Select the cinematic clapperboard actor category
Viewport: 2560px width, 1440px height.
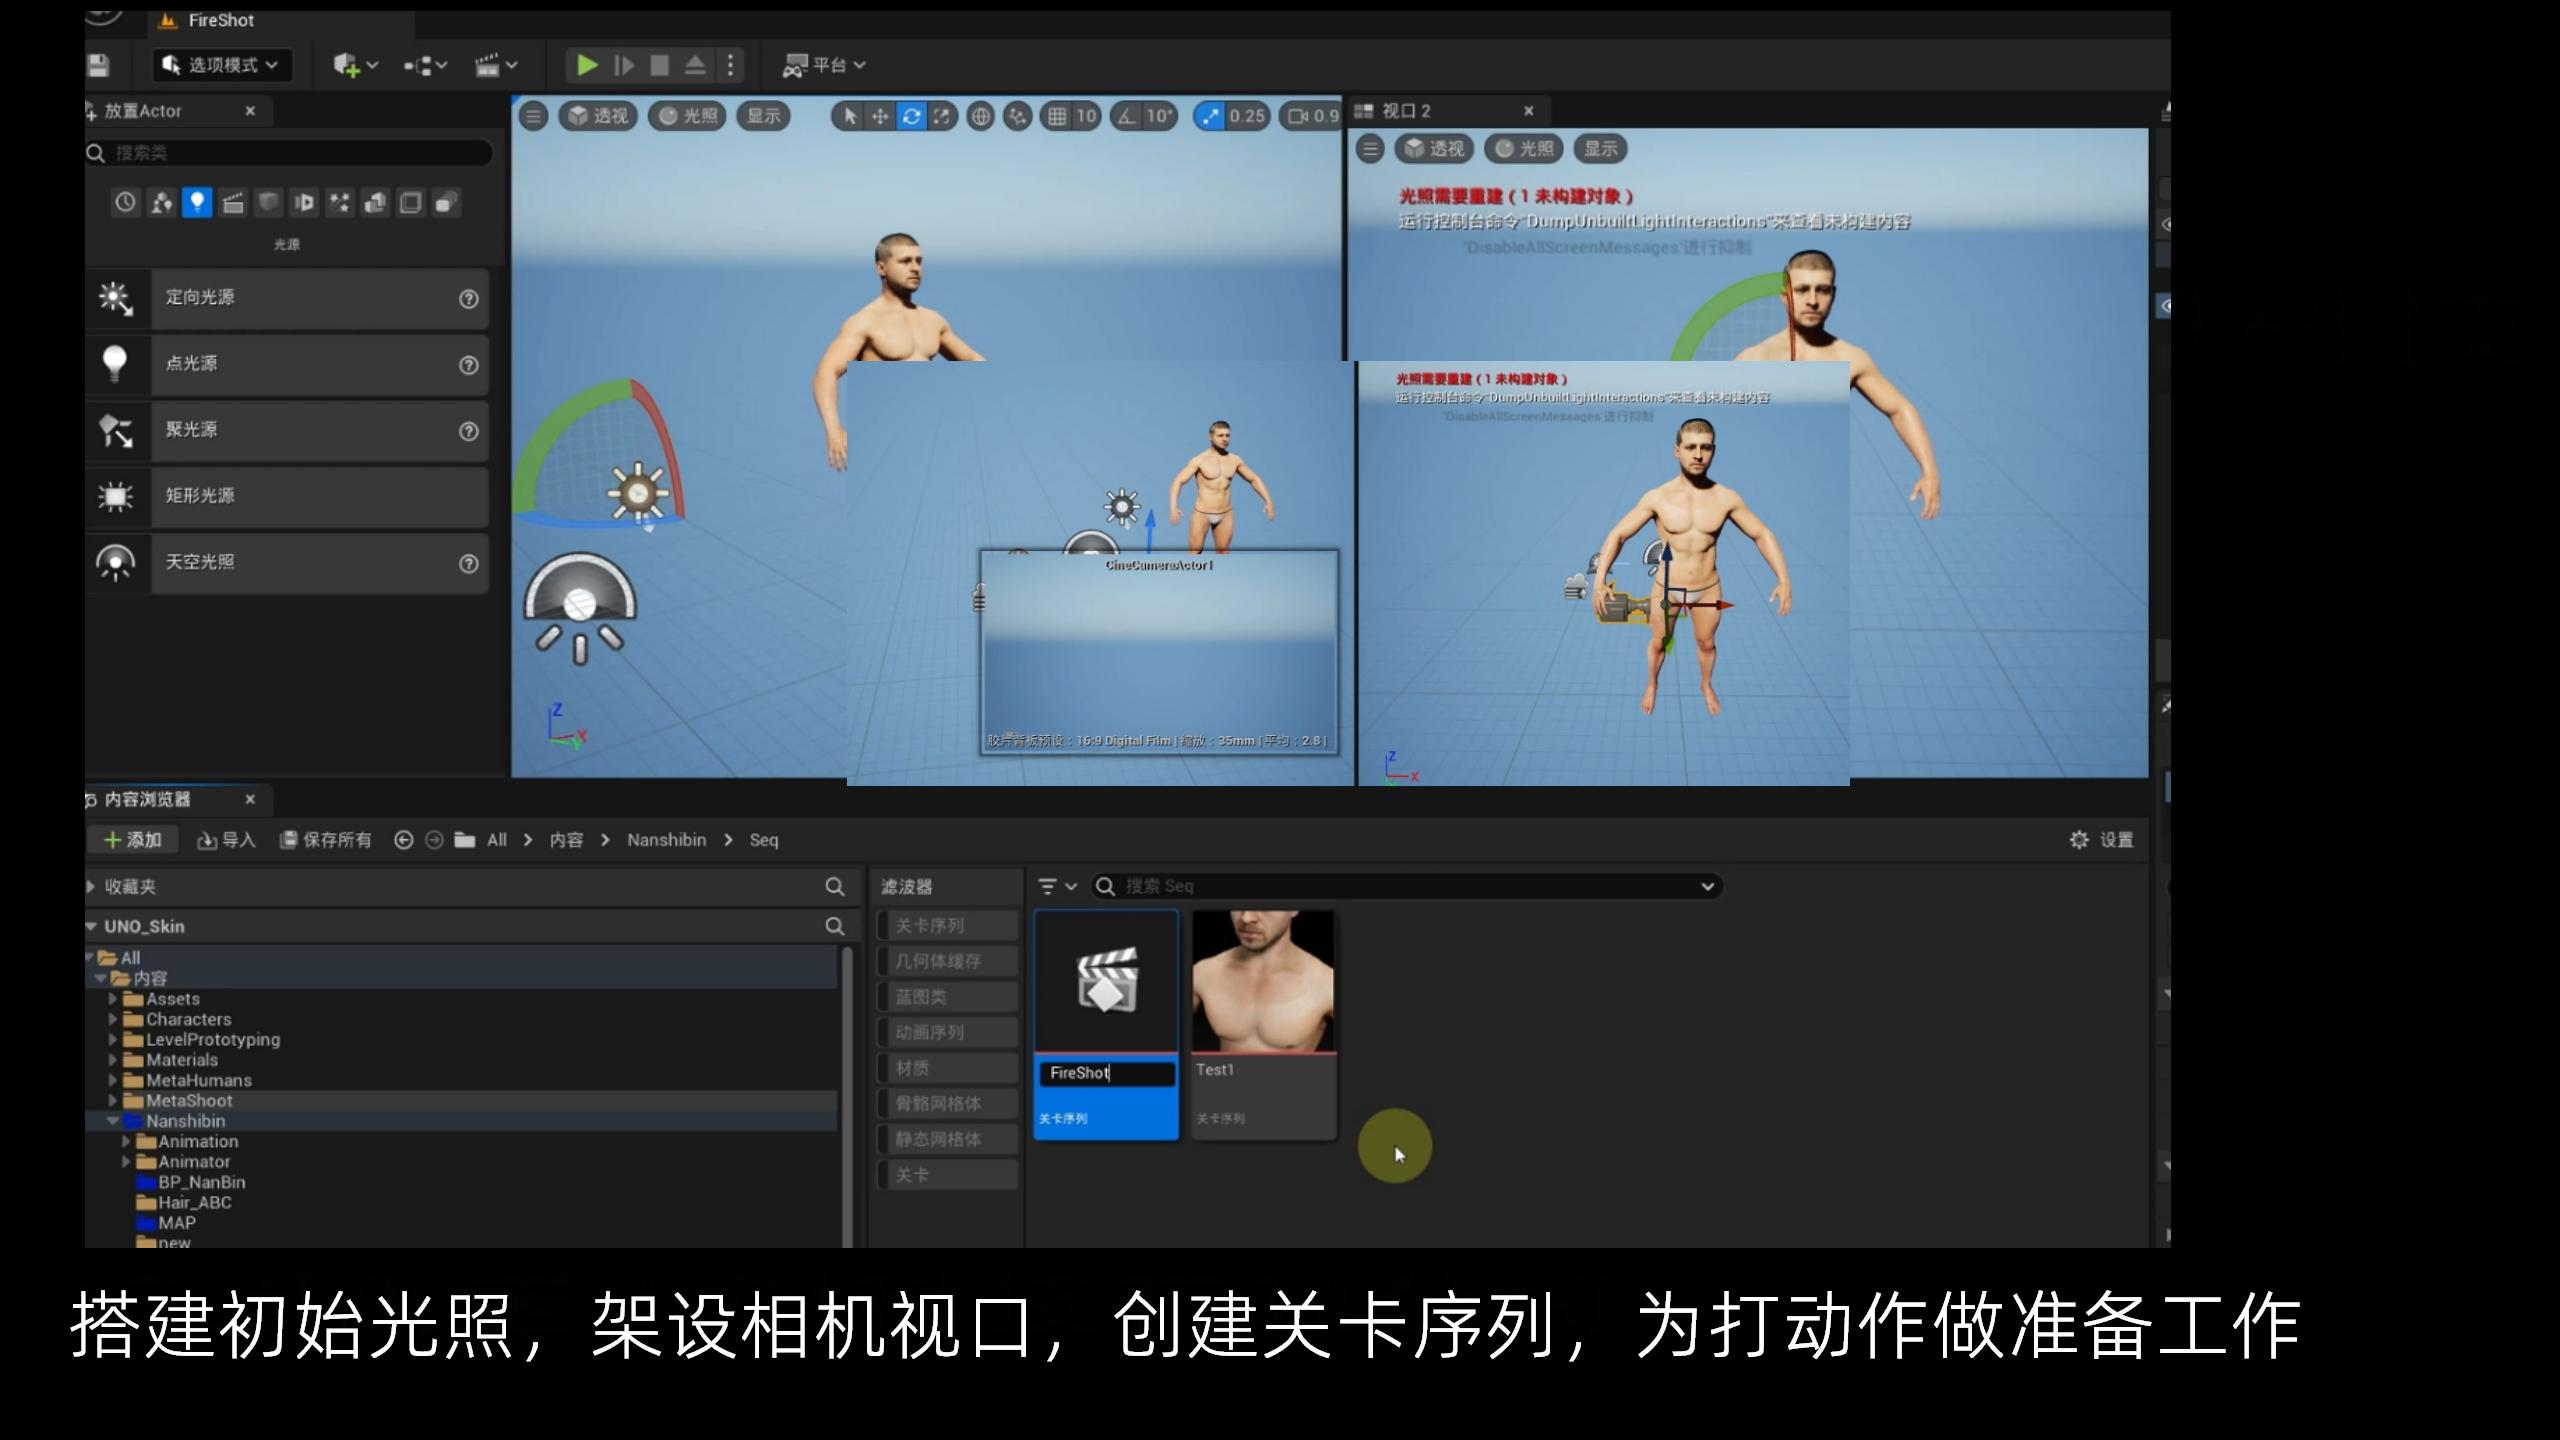tap(233, 203)
